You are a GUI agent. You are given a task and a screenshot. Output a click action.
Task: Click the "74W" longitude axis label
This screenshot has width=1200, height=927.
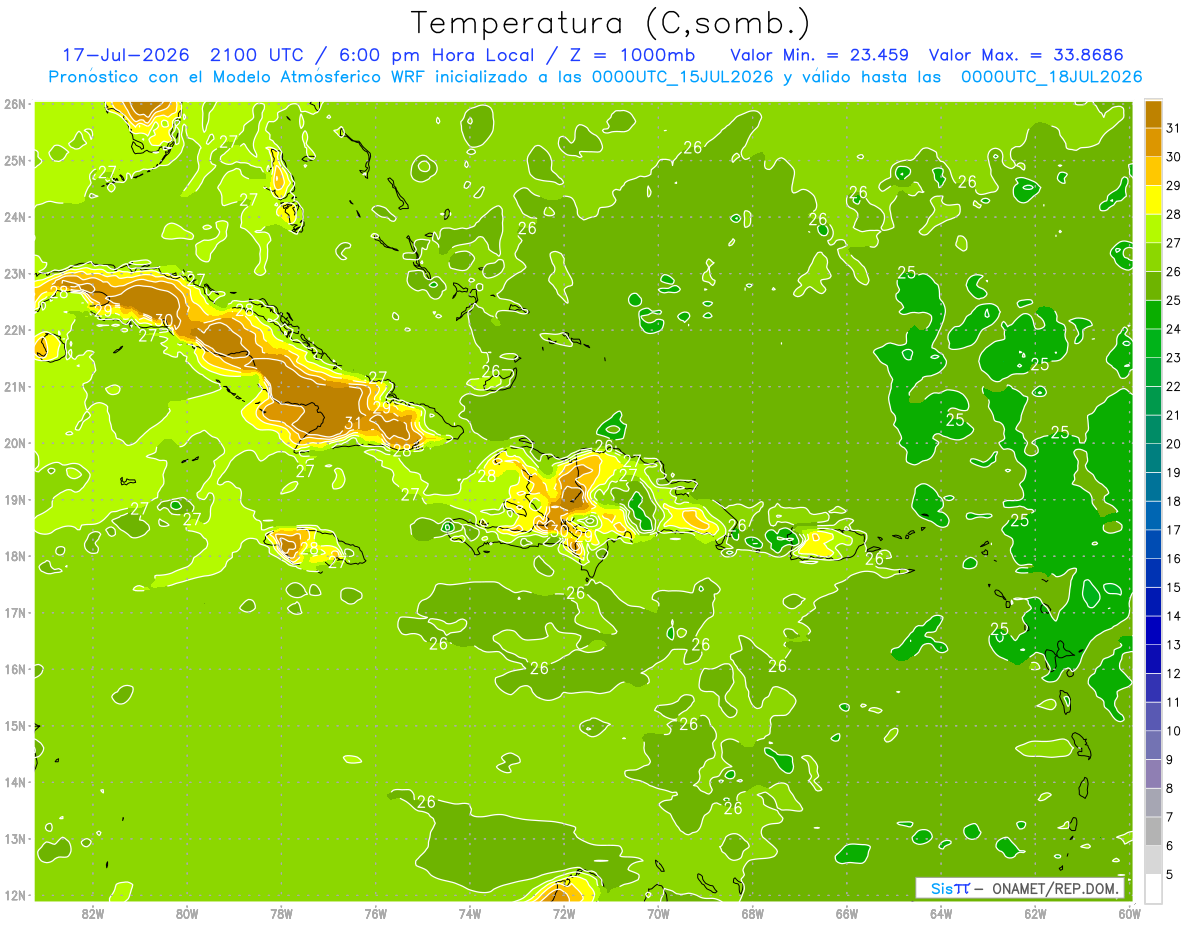click(470, 913)
